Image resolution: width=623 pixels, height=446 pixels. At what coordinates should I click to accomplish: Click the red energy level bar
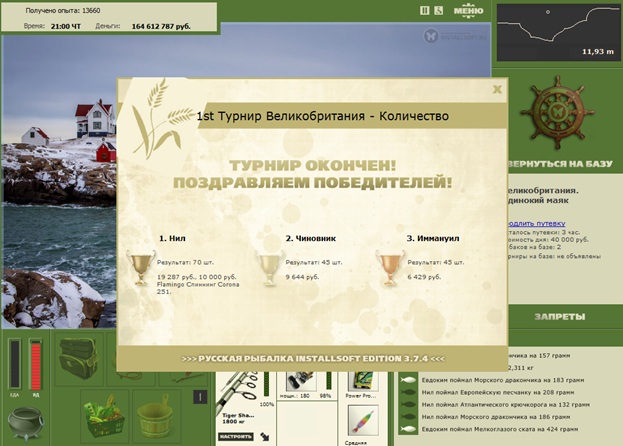(x=36, y=364)
